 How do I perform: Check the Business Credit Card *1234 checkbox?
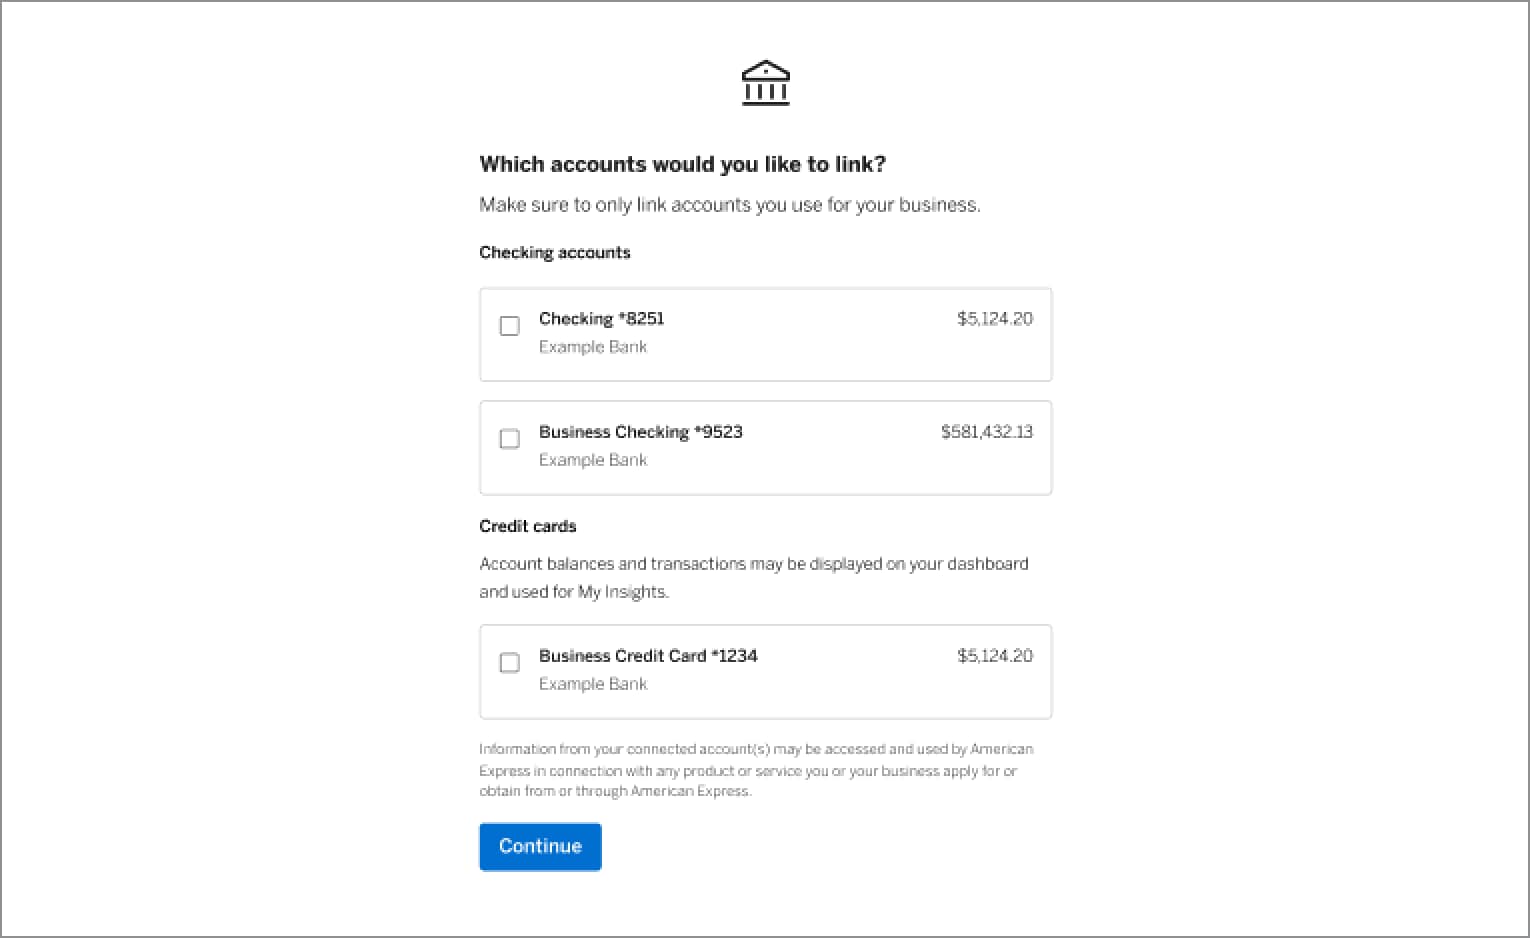pos(509,663)
